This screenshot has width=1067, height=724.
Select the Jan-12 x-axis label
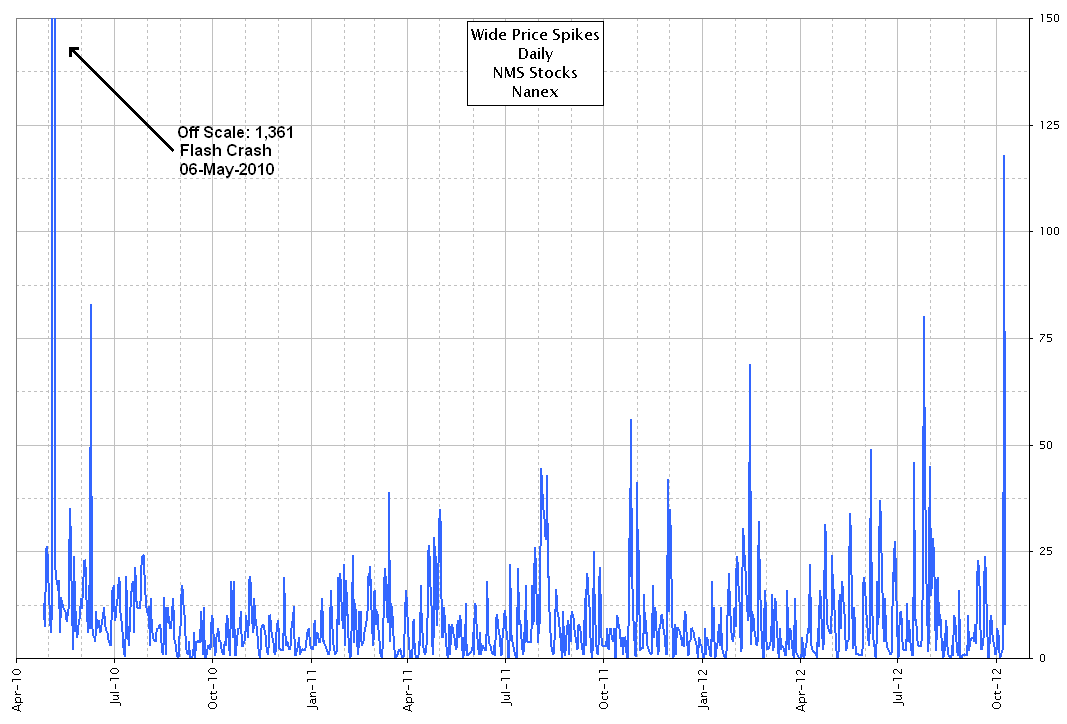tap(703, 689)
